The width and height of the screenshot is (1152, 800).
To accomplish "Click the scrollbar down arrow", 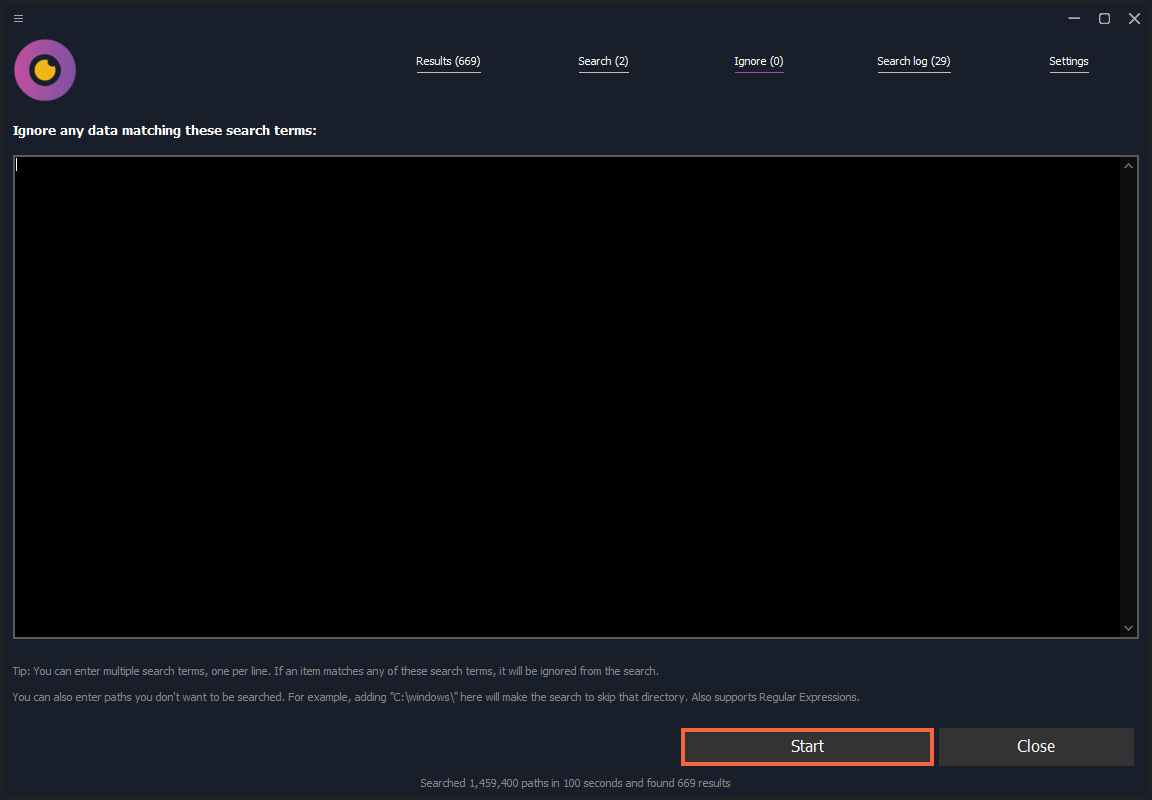I will point(1128,628).
